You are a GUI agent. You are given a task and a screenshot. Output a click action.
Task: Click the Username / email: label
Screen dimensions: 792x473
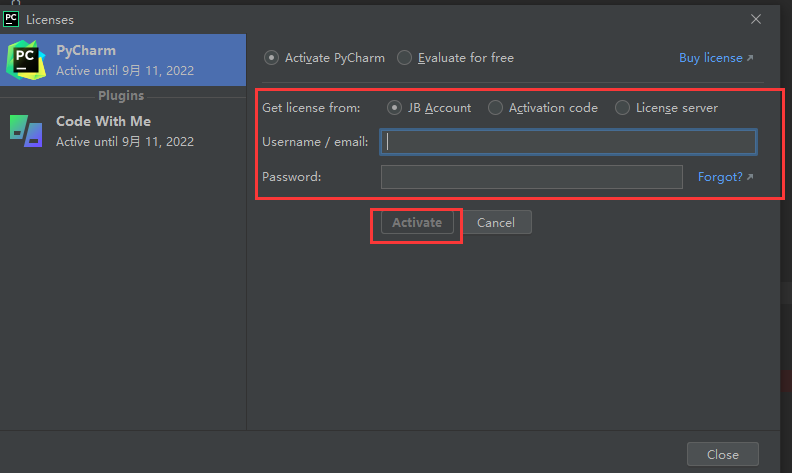pos(315,142)
